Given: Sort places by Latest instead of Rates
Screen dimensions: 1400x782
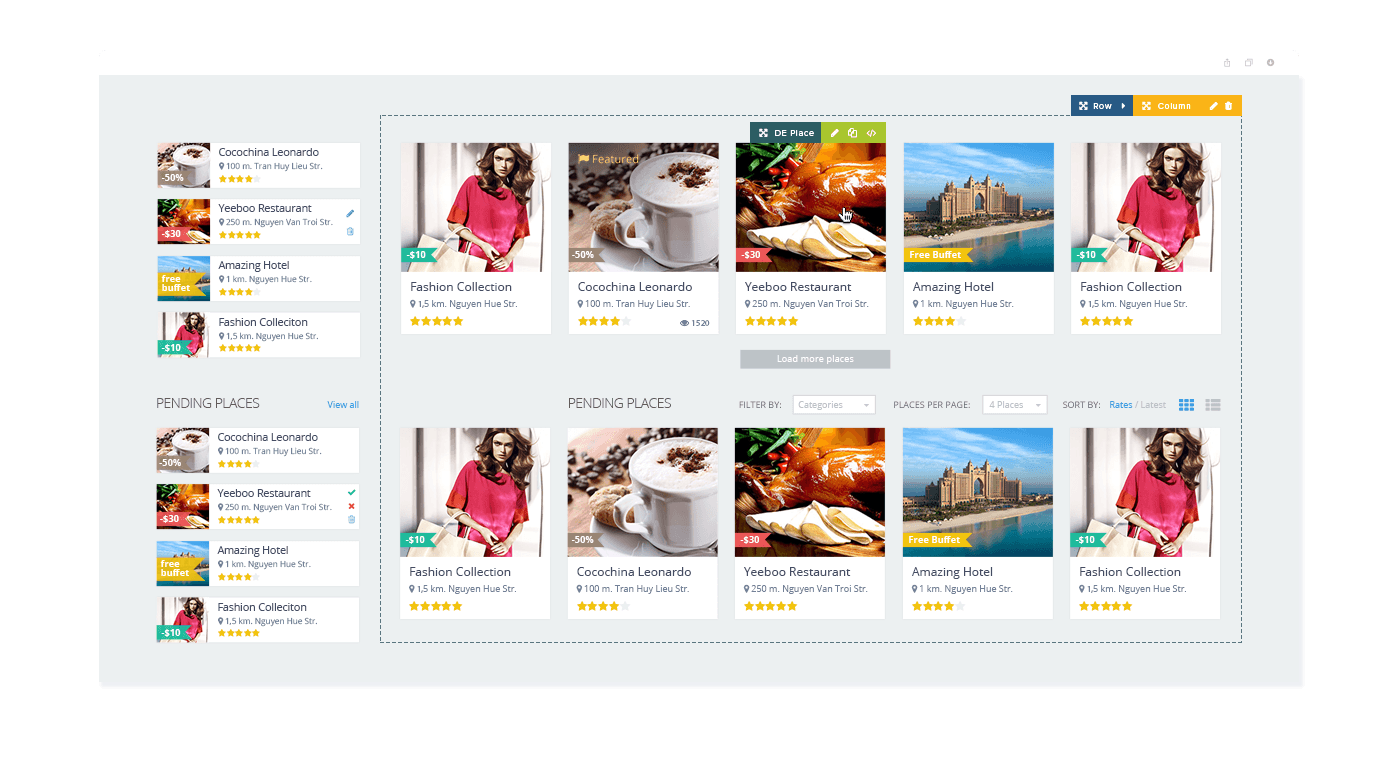Looking at the screenshot, I should 1152,404.
